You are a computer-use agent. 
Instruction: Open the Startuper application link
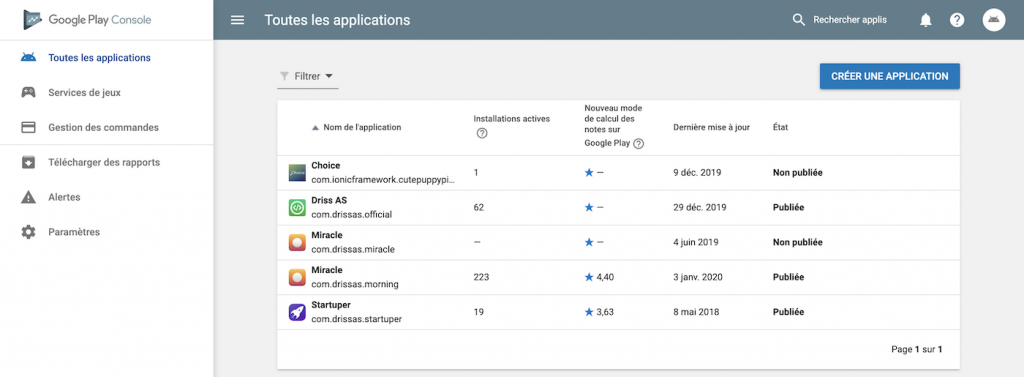pyautogui.click(x=331, y=304)
